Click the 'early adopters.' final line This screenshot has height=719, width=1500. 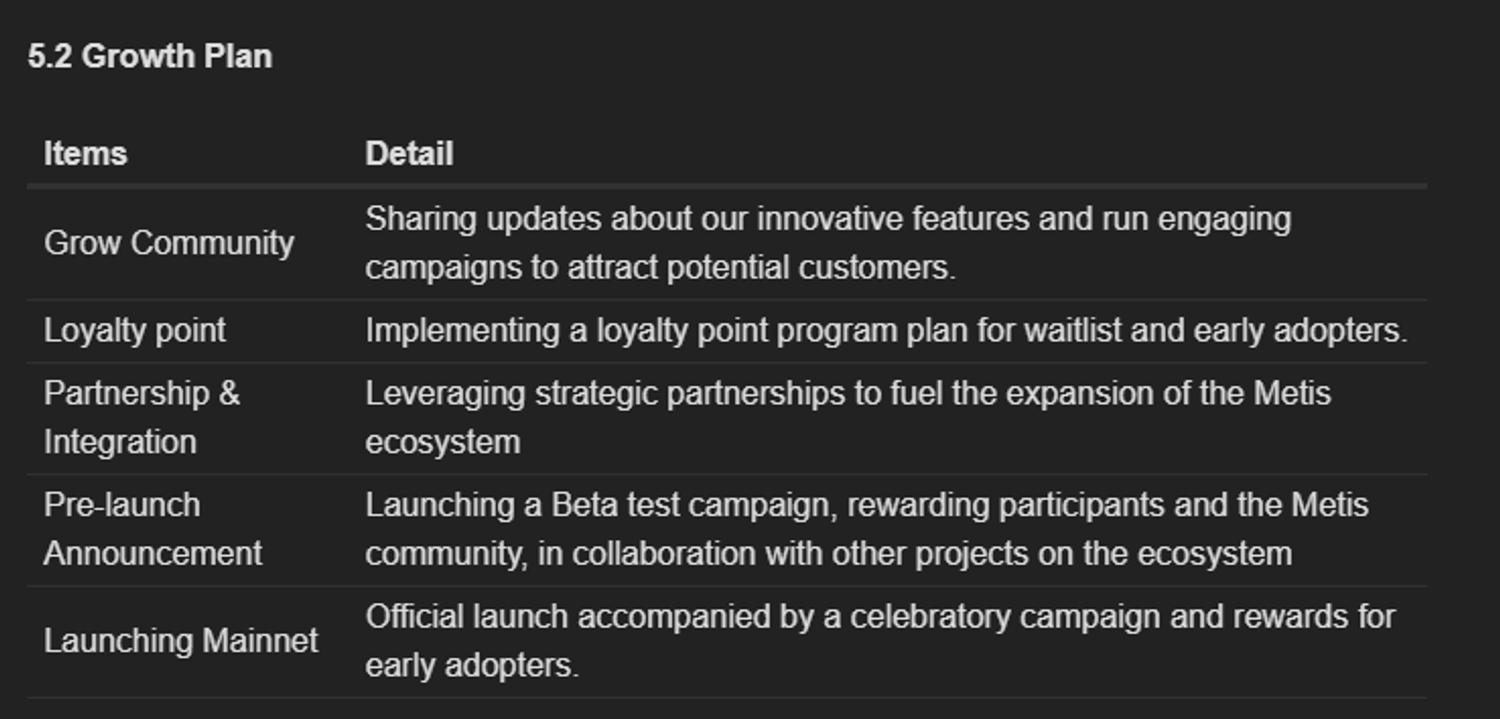point(472,666)
